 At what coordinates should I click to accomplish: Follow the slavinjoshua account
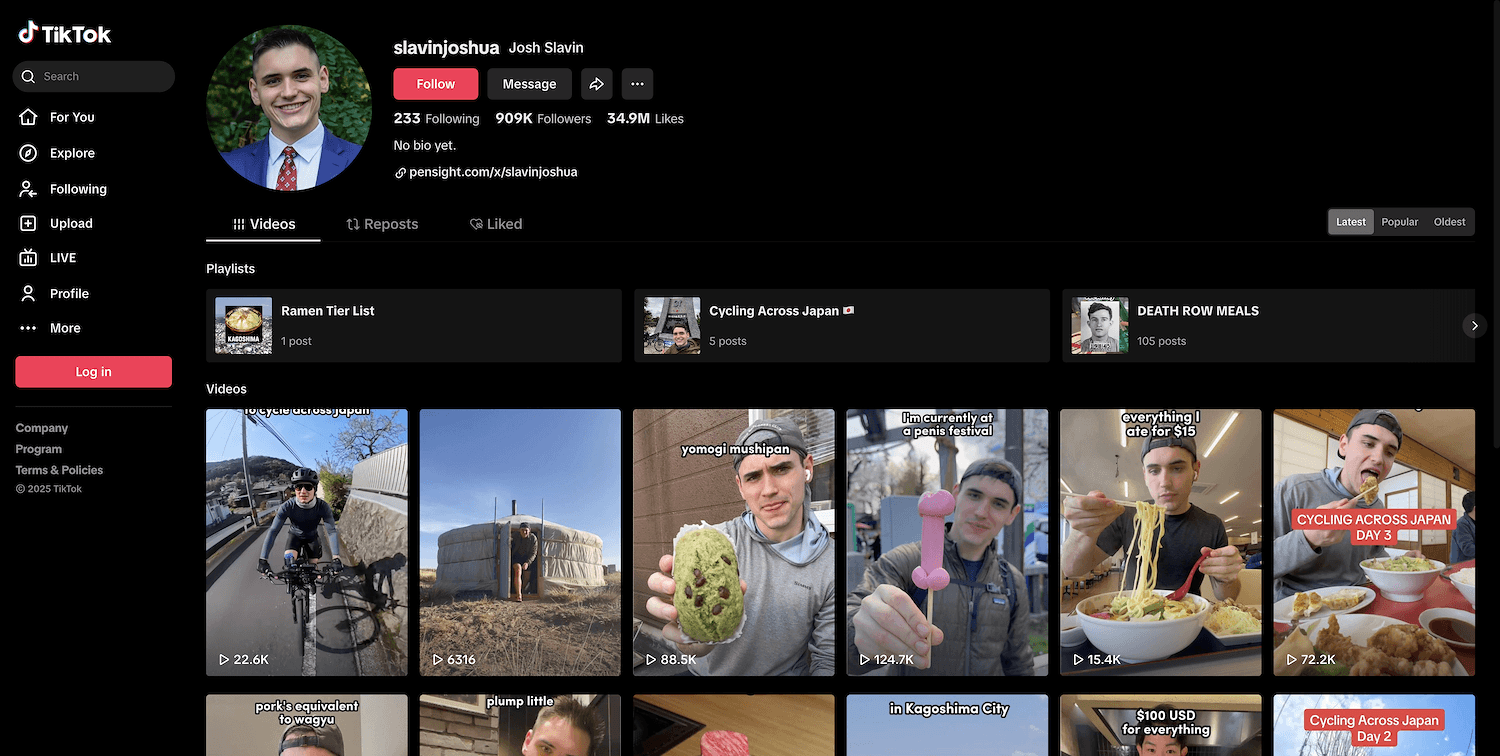point(435,84)
